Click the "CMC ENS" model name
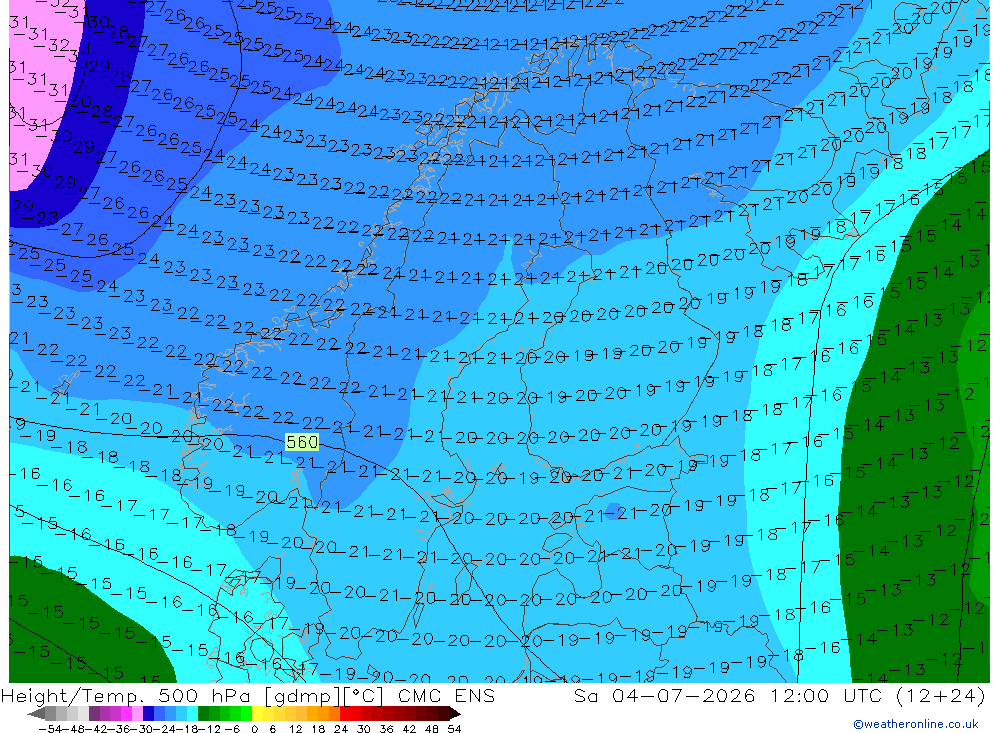Image resolution: width=1000 pixels, height=733 pixels. coord(446,696)
